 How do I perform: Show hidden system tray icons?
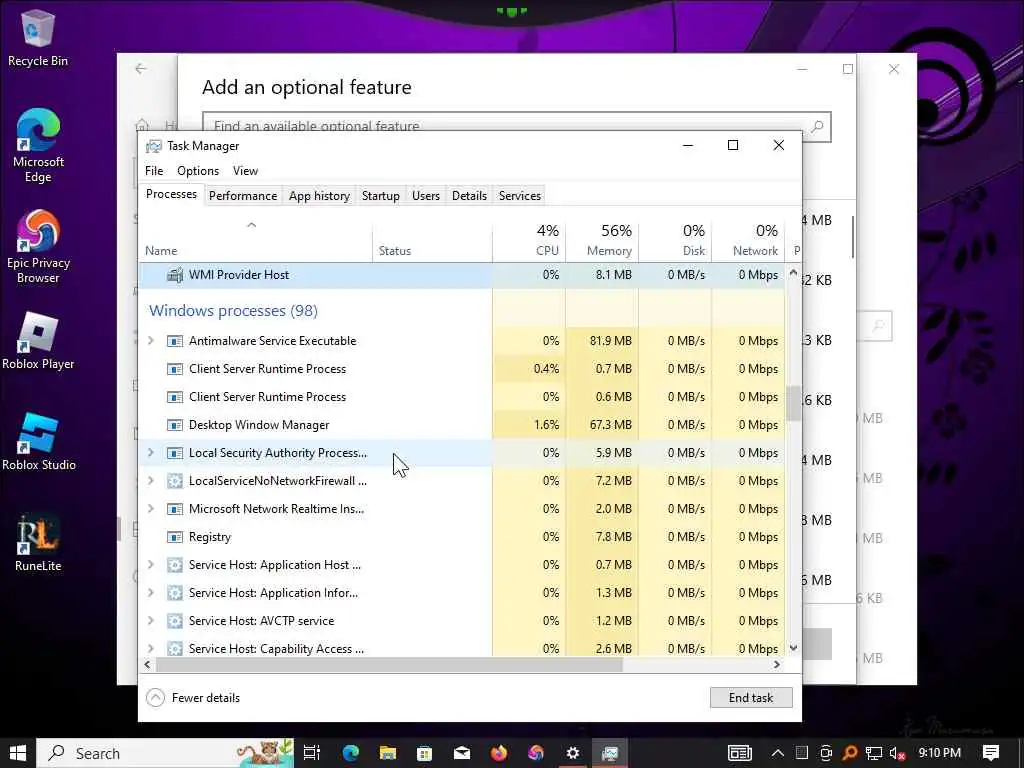pyautogui.click(x=777, y=753)
